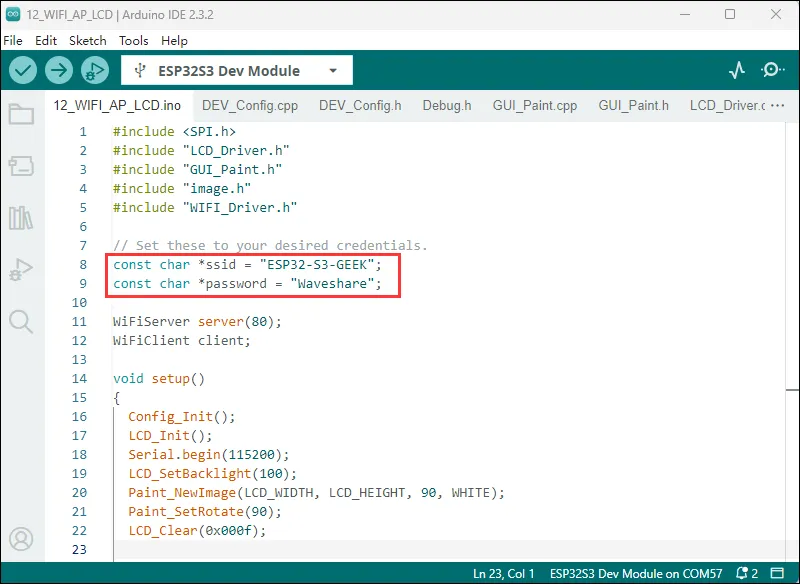Open the Sketch menu

pyautogui.click(x=87, y=40)
